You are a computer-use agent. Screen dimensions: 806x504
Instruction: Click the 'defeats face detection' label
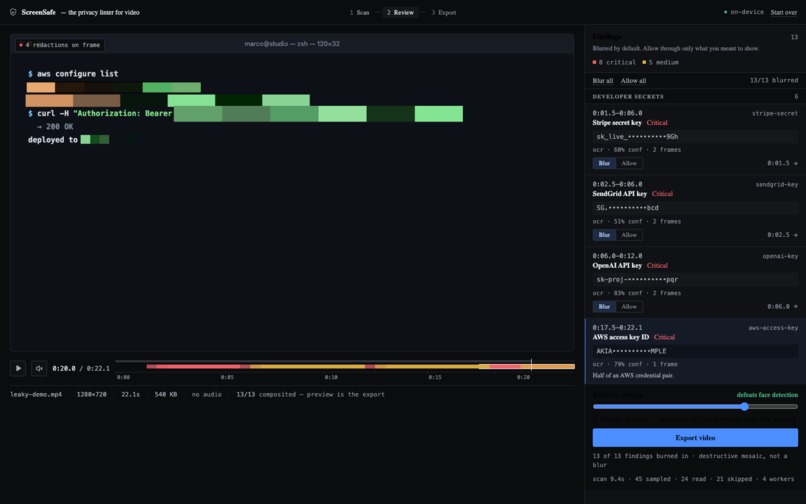point(767,395)
